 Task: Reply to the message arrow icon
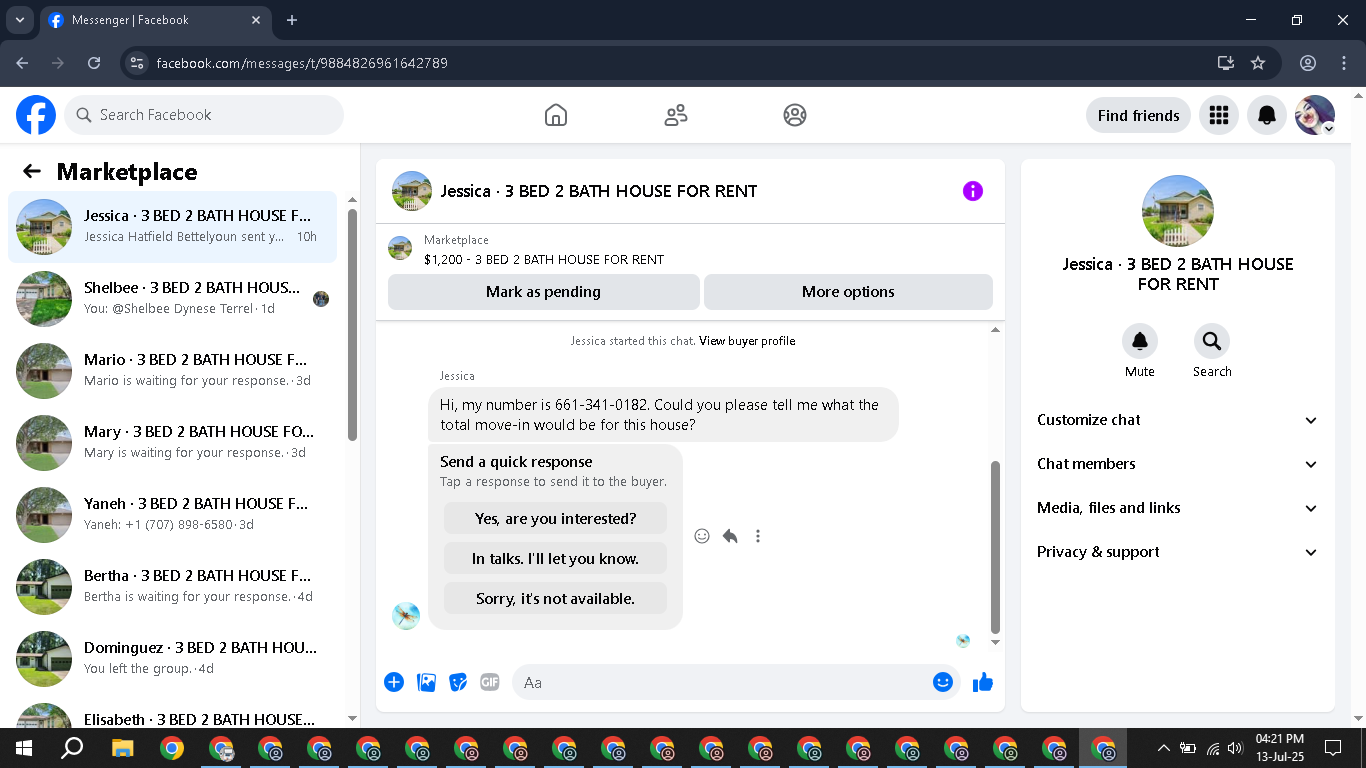(x=730, y=536)
